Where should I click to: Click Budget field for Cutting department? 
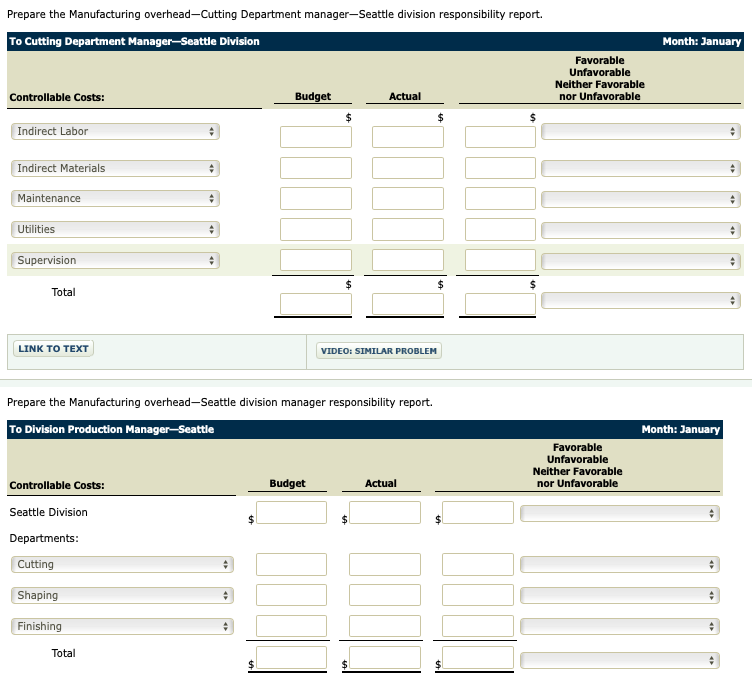click(x=292, y=565)
